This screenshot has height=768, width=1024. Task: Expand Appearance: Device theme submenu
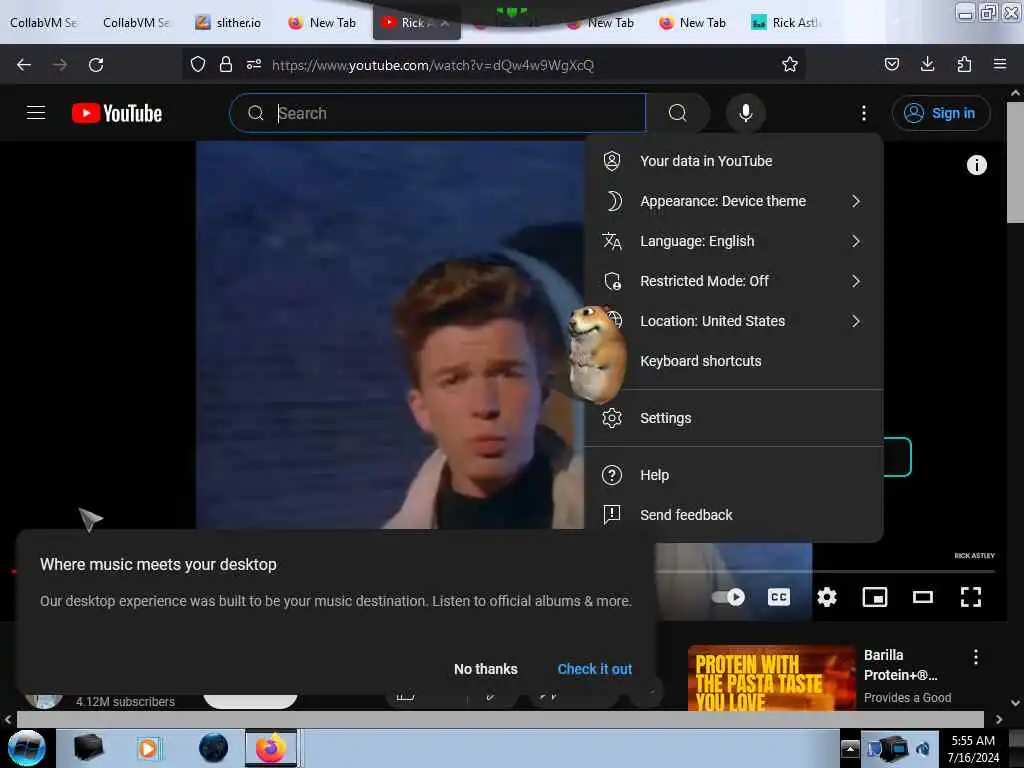(x=733, y=201)
